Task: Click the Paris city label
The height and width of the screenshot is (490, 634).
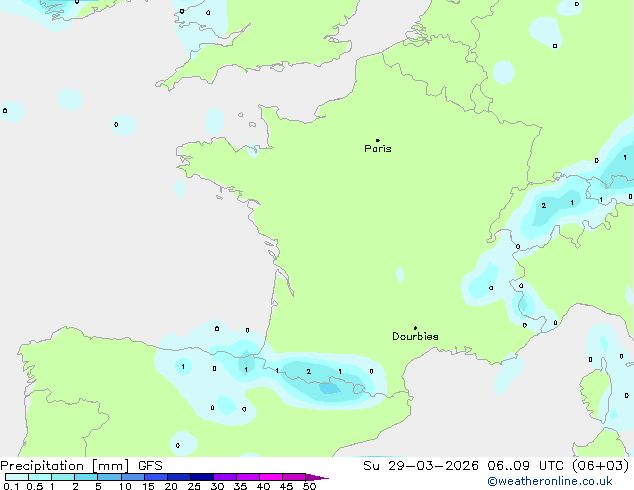Action: click(x=378, y=149)
